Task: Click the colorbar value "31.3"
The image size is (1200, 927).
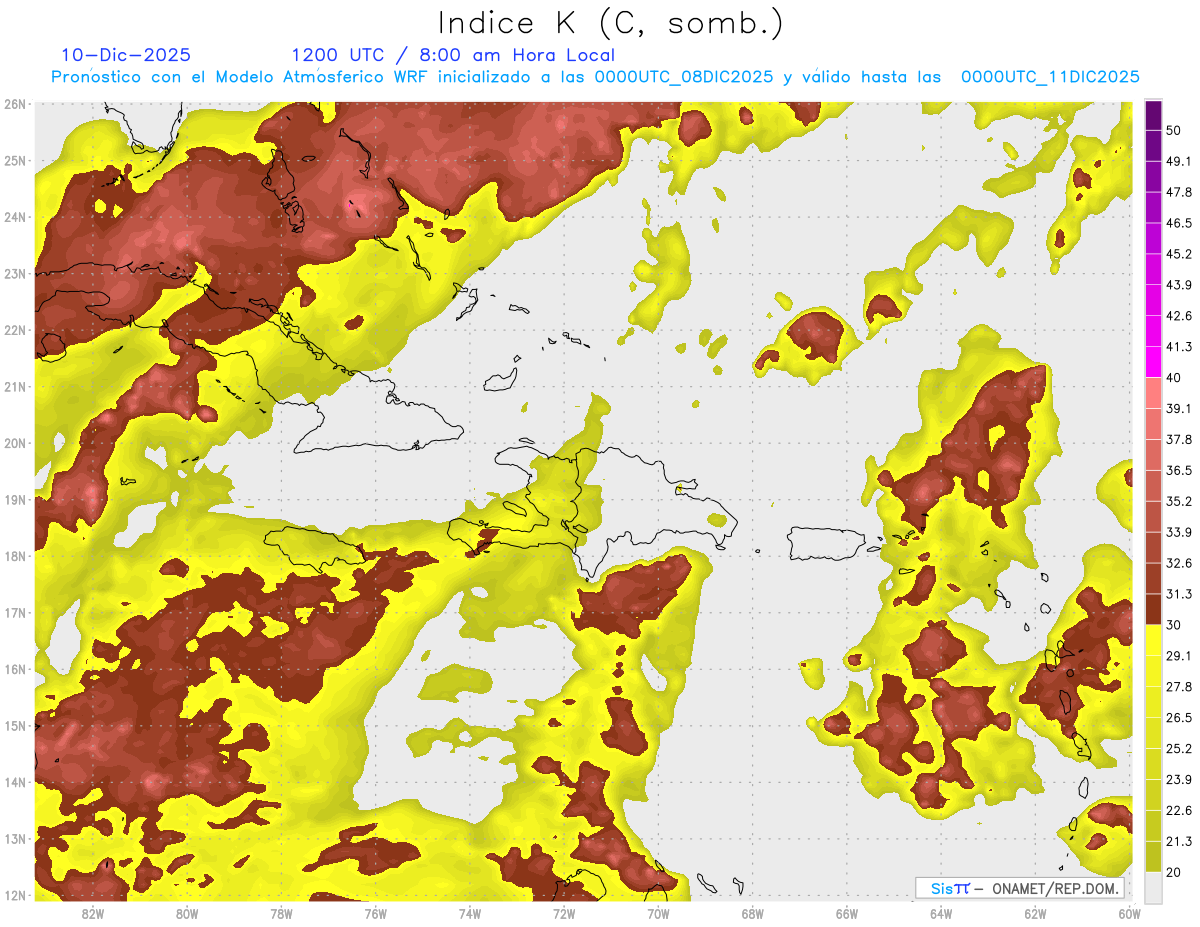Action: (1179, 594)
